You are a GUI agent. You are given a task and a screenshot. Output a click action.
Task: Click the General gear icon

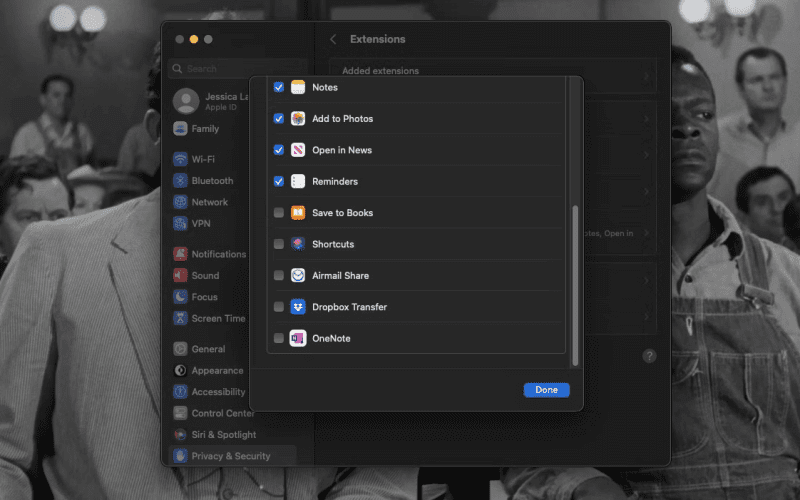[x=180, y=349]
